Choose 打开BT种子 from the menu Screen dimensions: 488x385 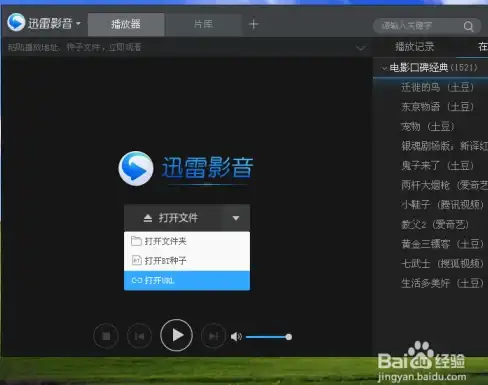(187, 260)
